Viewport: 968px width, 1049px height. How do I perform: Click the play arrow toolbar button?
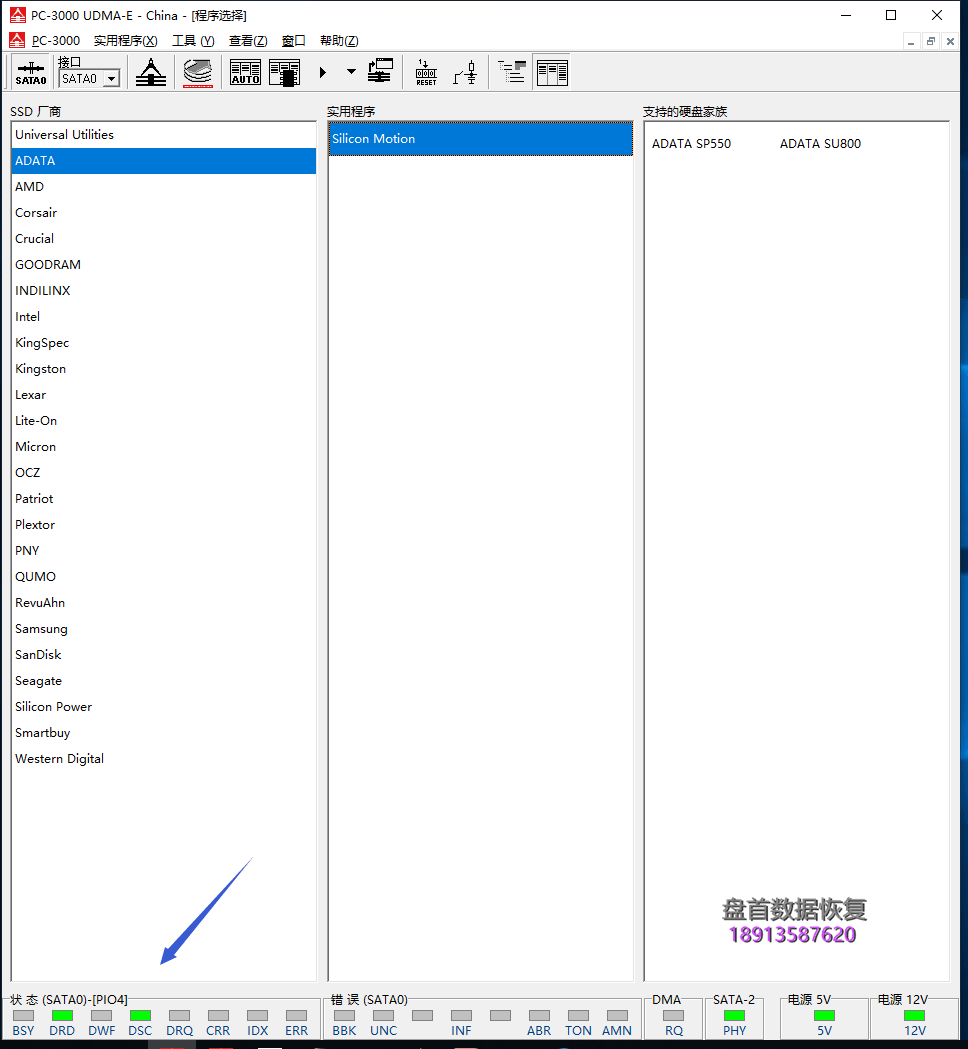(322, 72)
